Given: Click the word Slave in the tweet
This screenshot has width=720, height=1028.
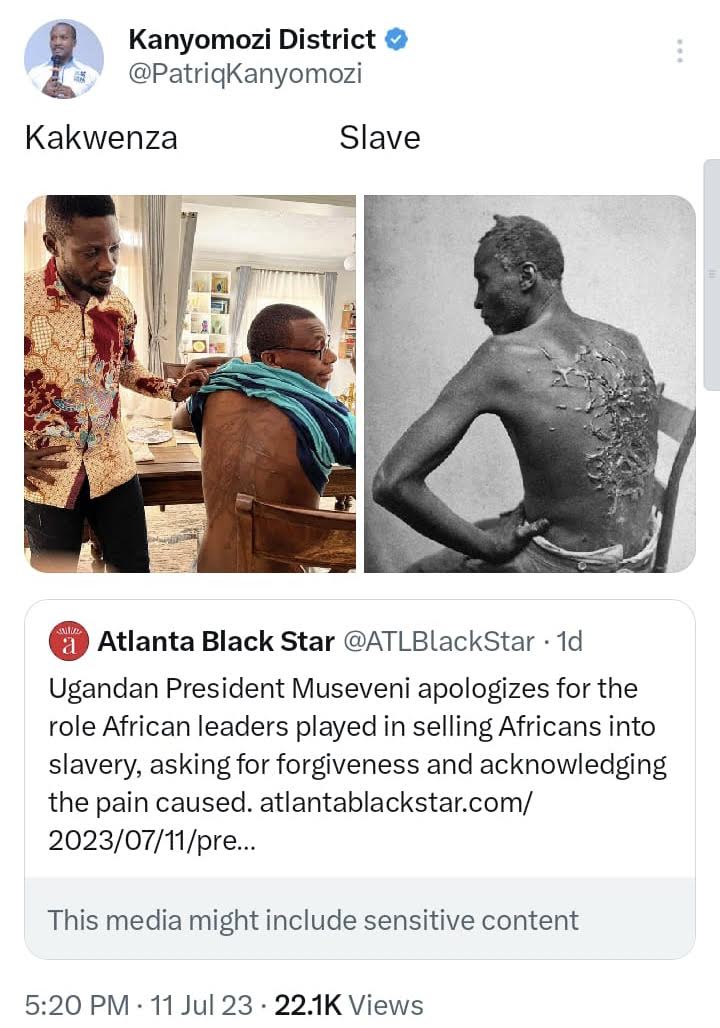Looking at the screenshot, I should [x=380, y=138].
